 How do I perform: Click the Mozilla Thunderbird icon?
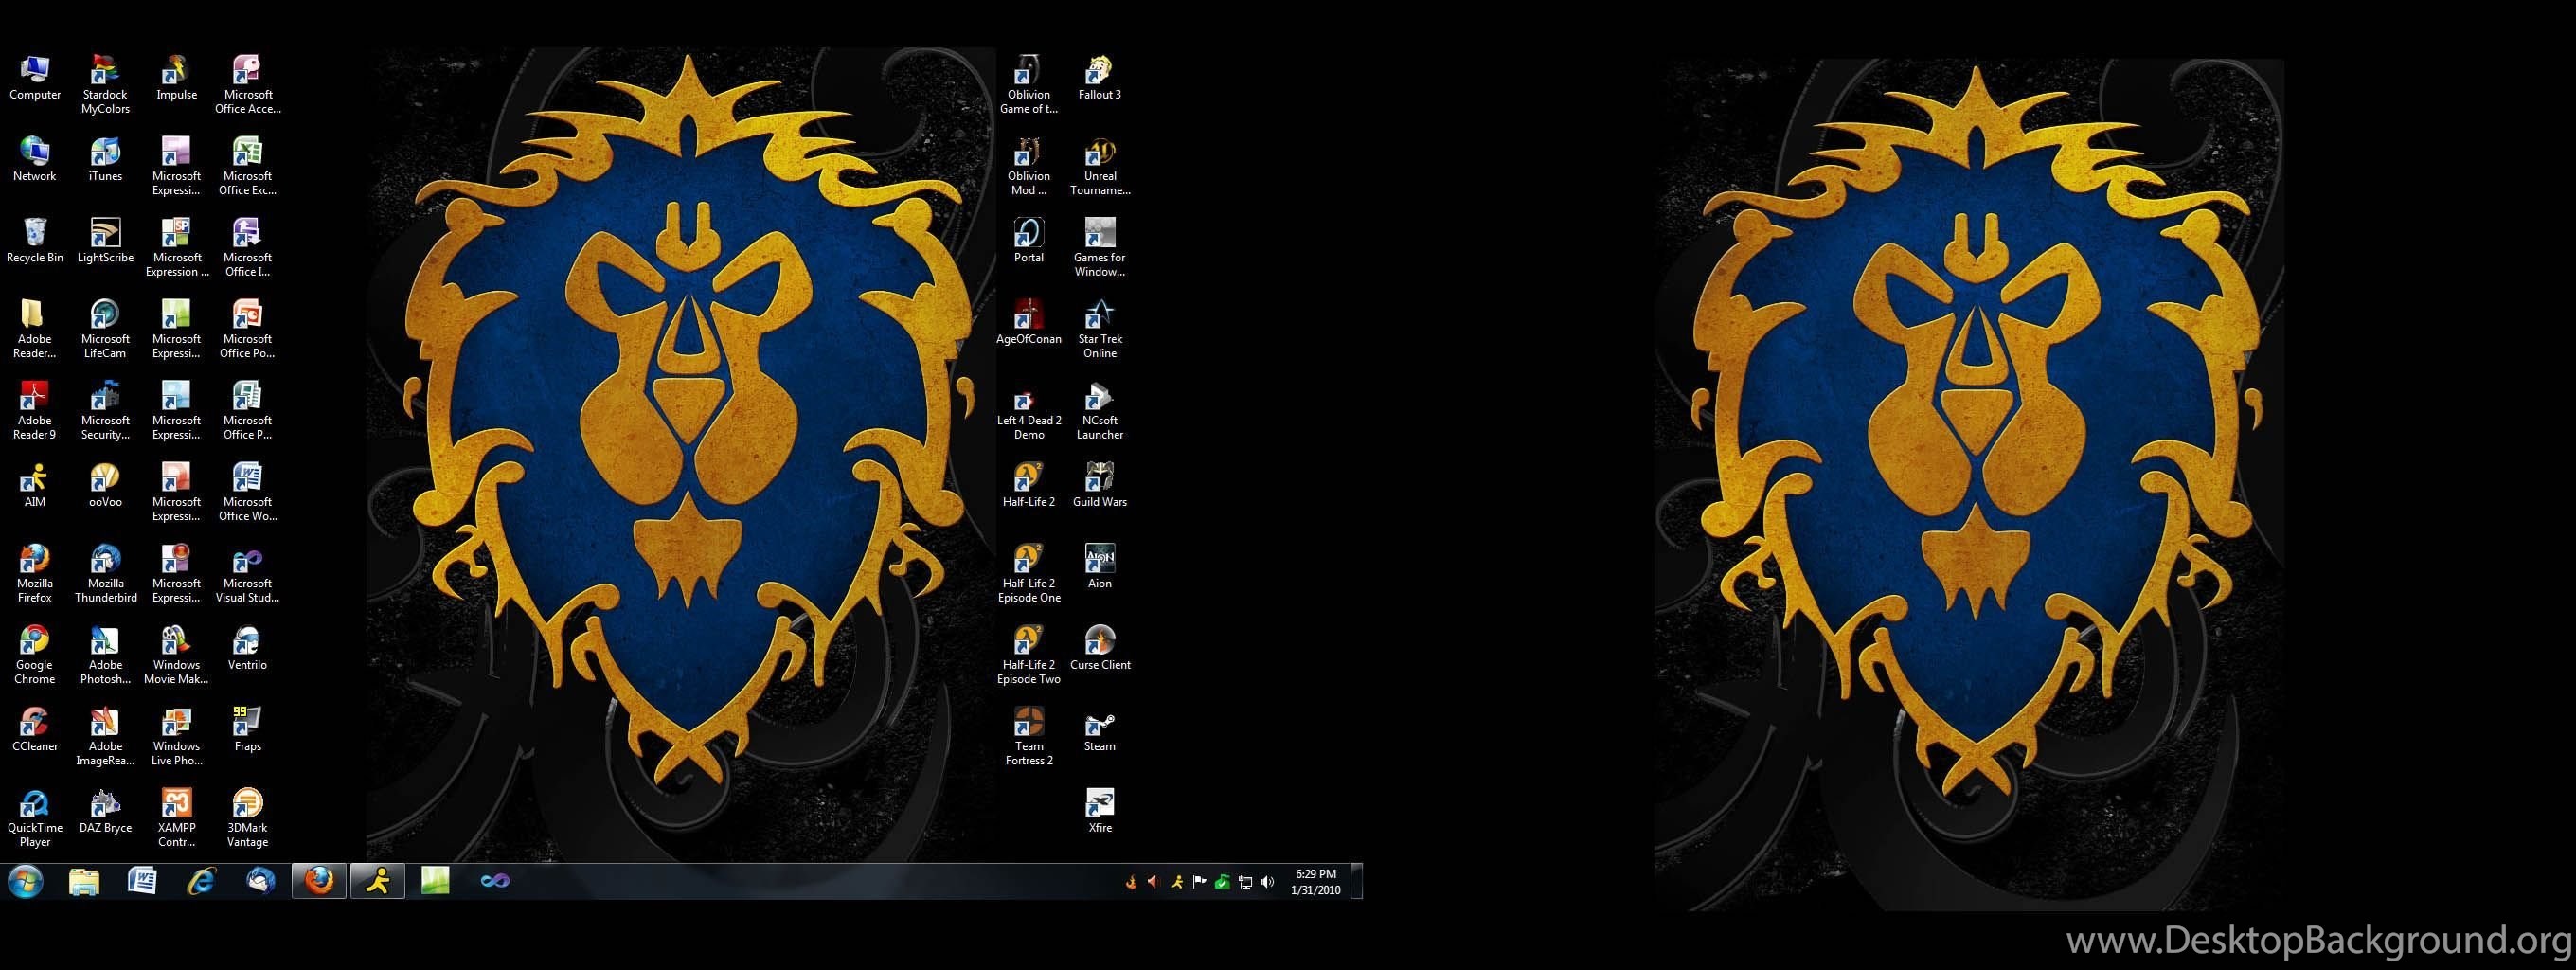coord(105,573)
